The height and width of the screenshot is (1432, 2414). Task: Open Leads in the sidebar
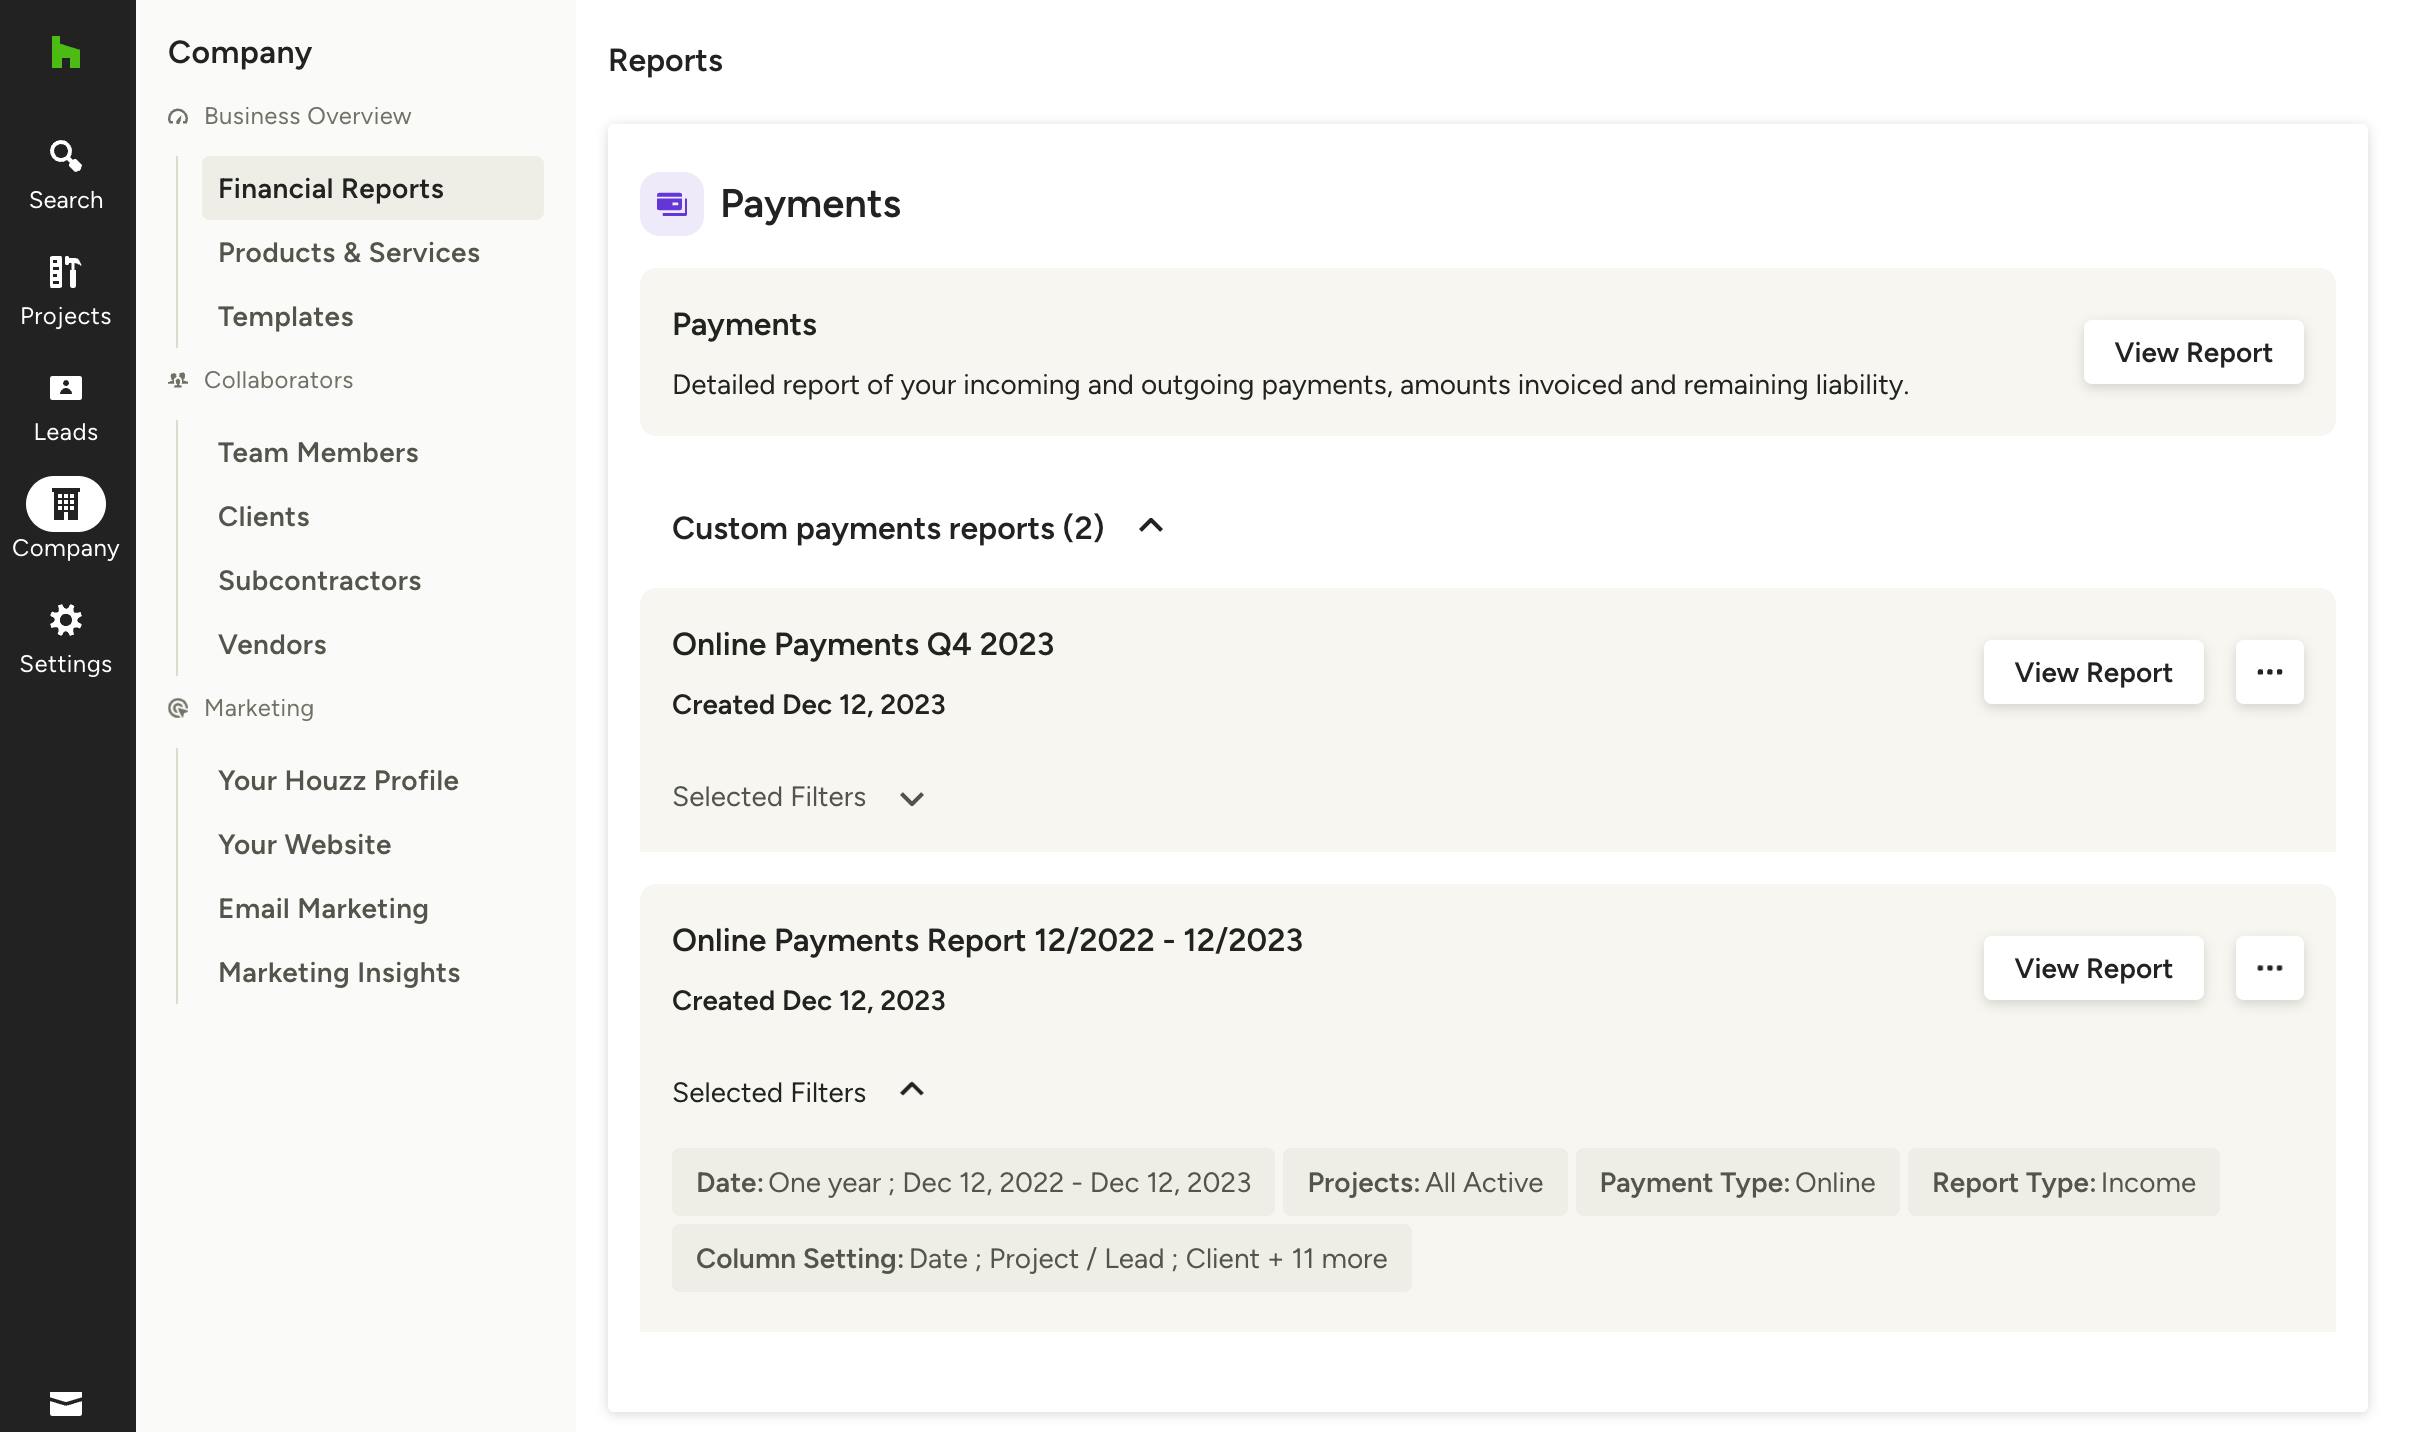tap(66, 407)
